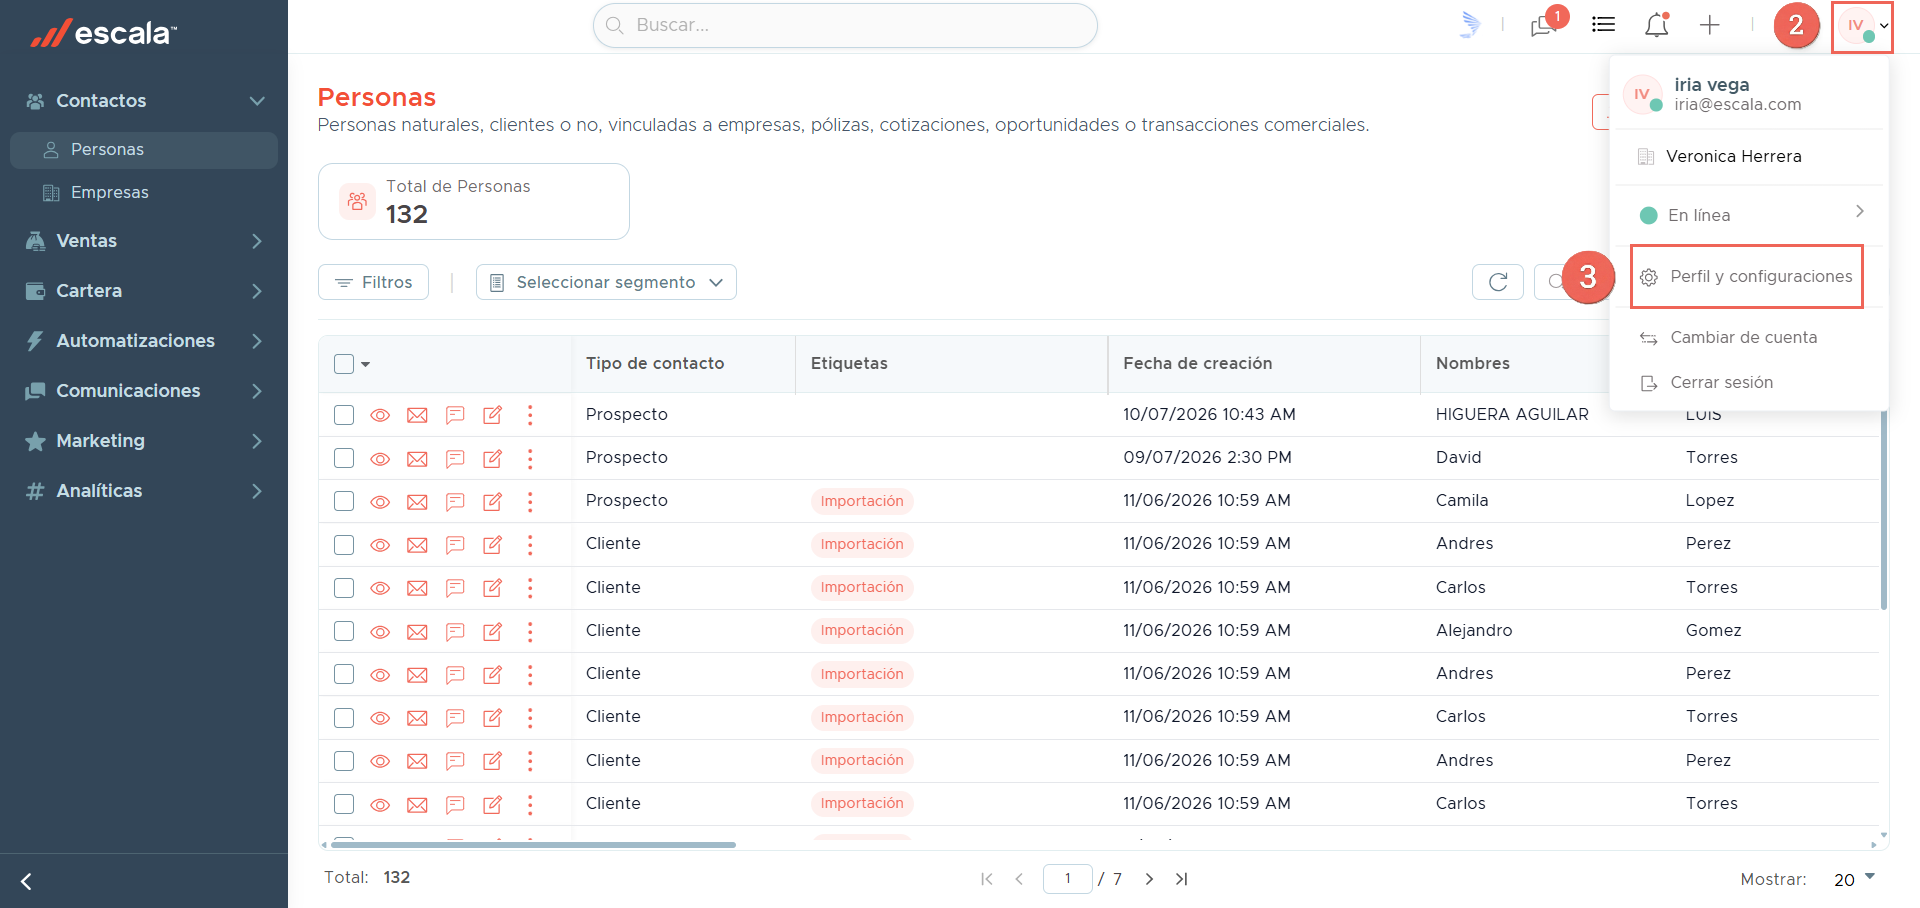Sort by the Tipo de contacto column header
Viewport: 1920px width, 908px height.
[x=655, y=364]
